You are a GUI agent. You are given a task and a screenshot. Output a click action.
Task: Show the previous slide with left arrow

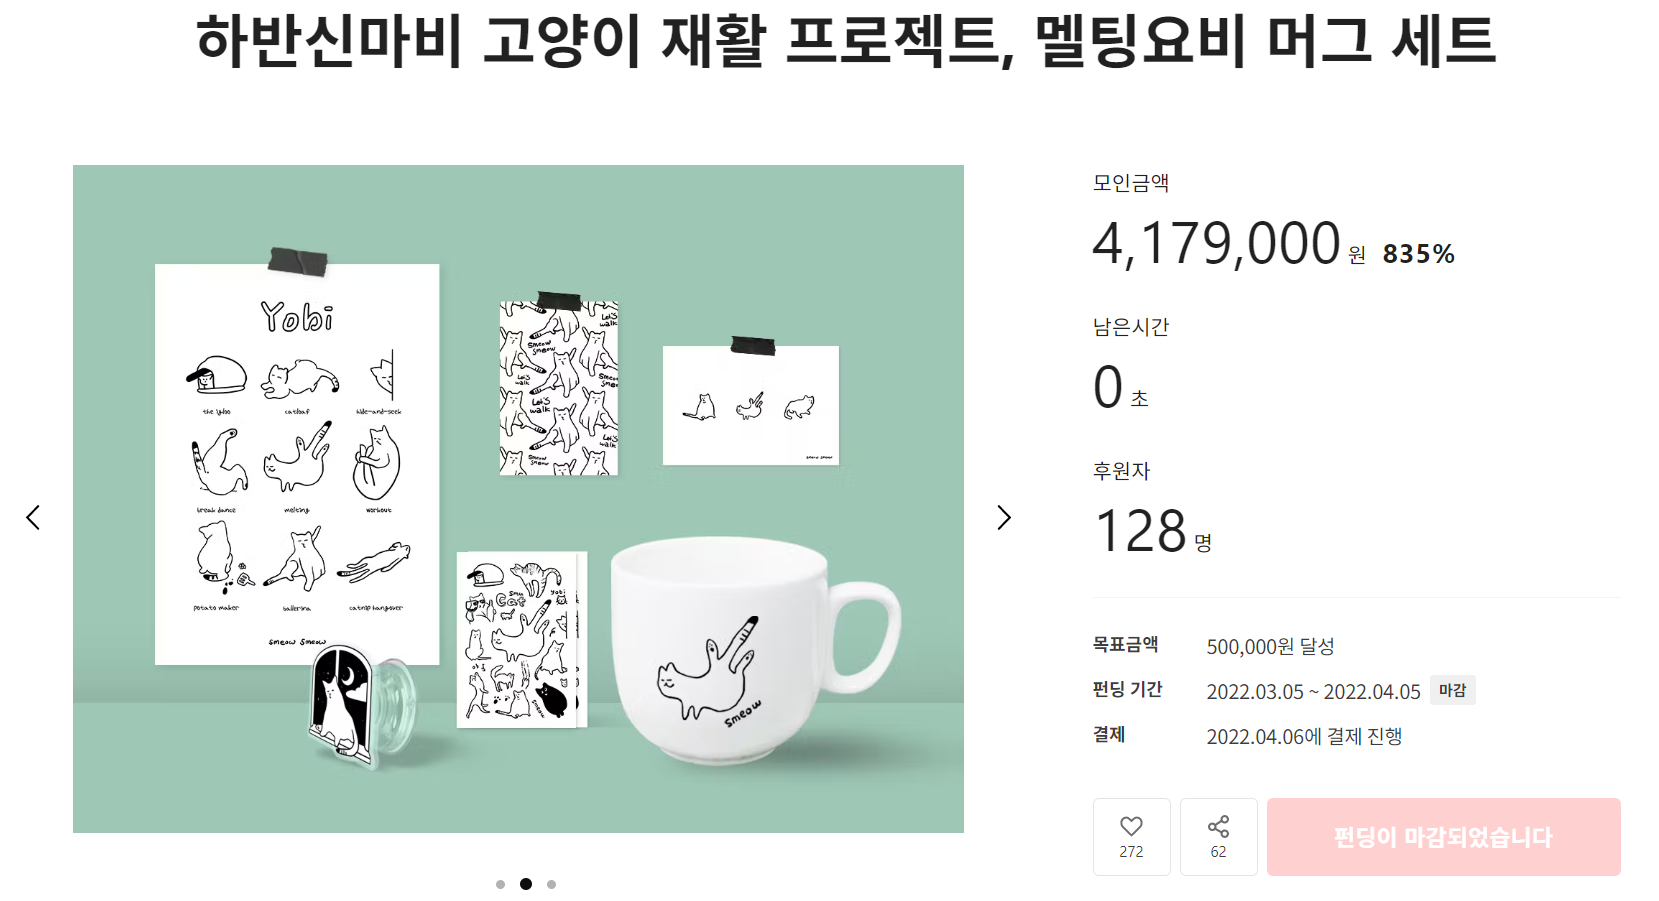[33, 517]
